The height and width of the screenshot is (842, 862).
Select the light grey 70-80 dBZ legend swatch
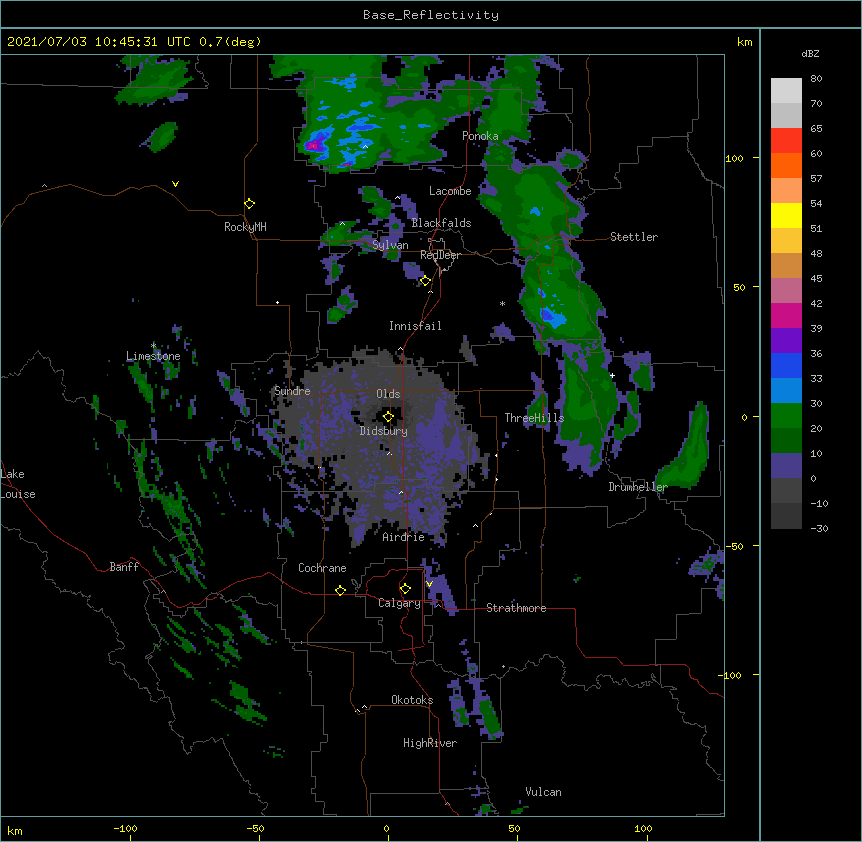click(x=786, y=91)
